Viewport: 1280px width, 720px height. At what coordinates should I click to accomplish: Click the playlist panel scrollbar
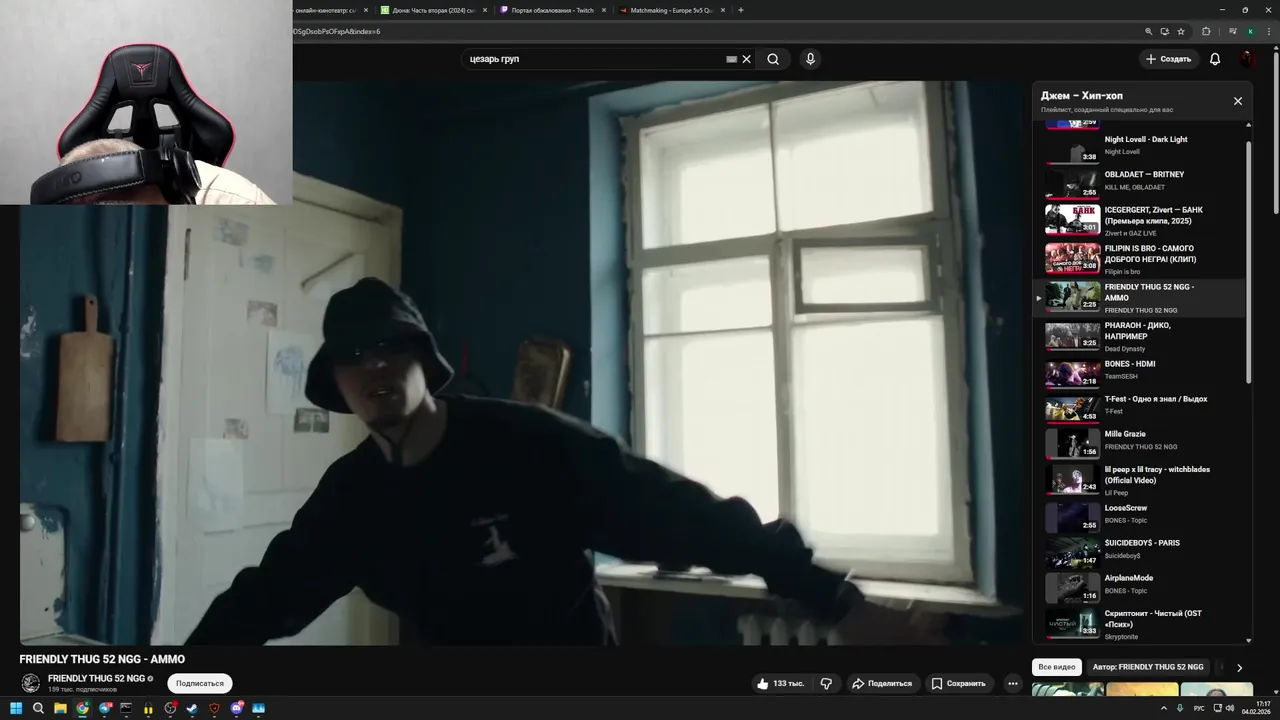pos(1248,260)
